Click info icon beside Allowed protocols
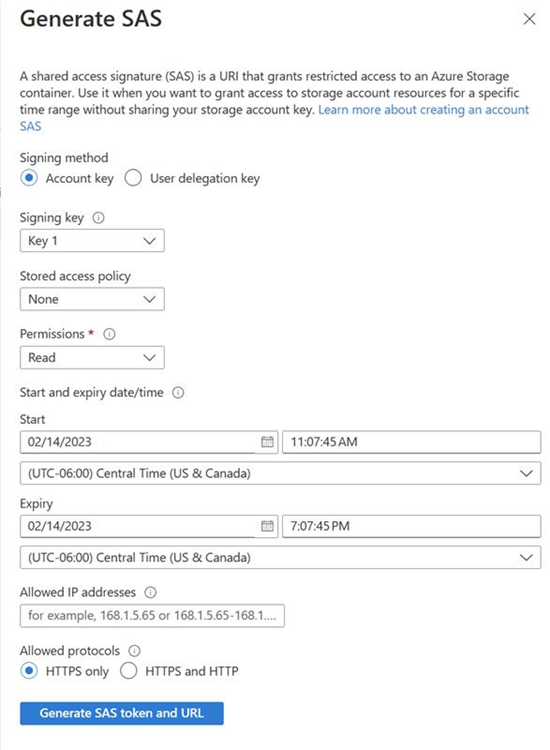 [x=135, y=651]
